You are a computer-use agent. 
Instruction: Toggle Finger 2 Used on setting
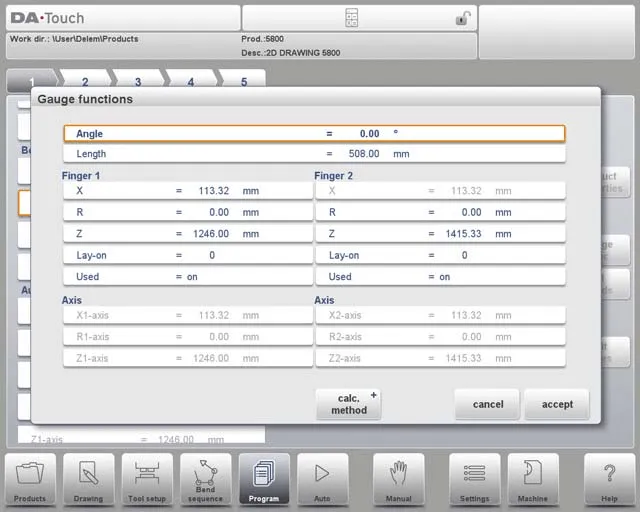pos(440,276)
